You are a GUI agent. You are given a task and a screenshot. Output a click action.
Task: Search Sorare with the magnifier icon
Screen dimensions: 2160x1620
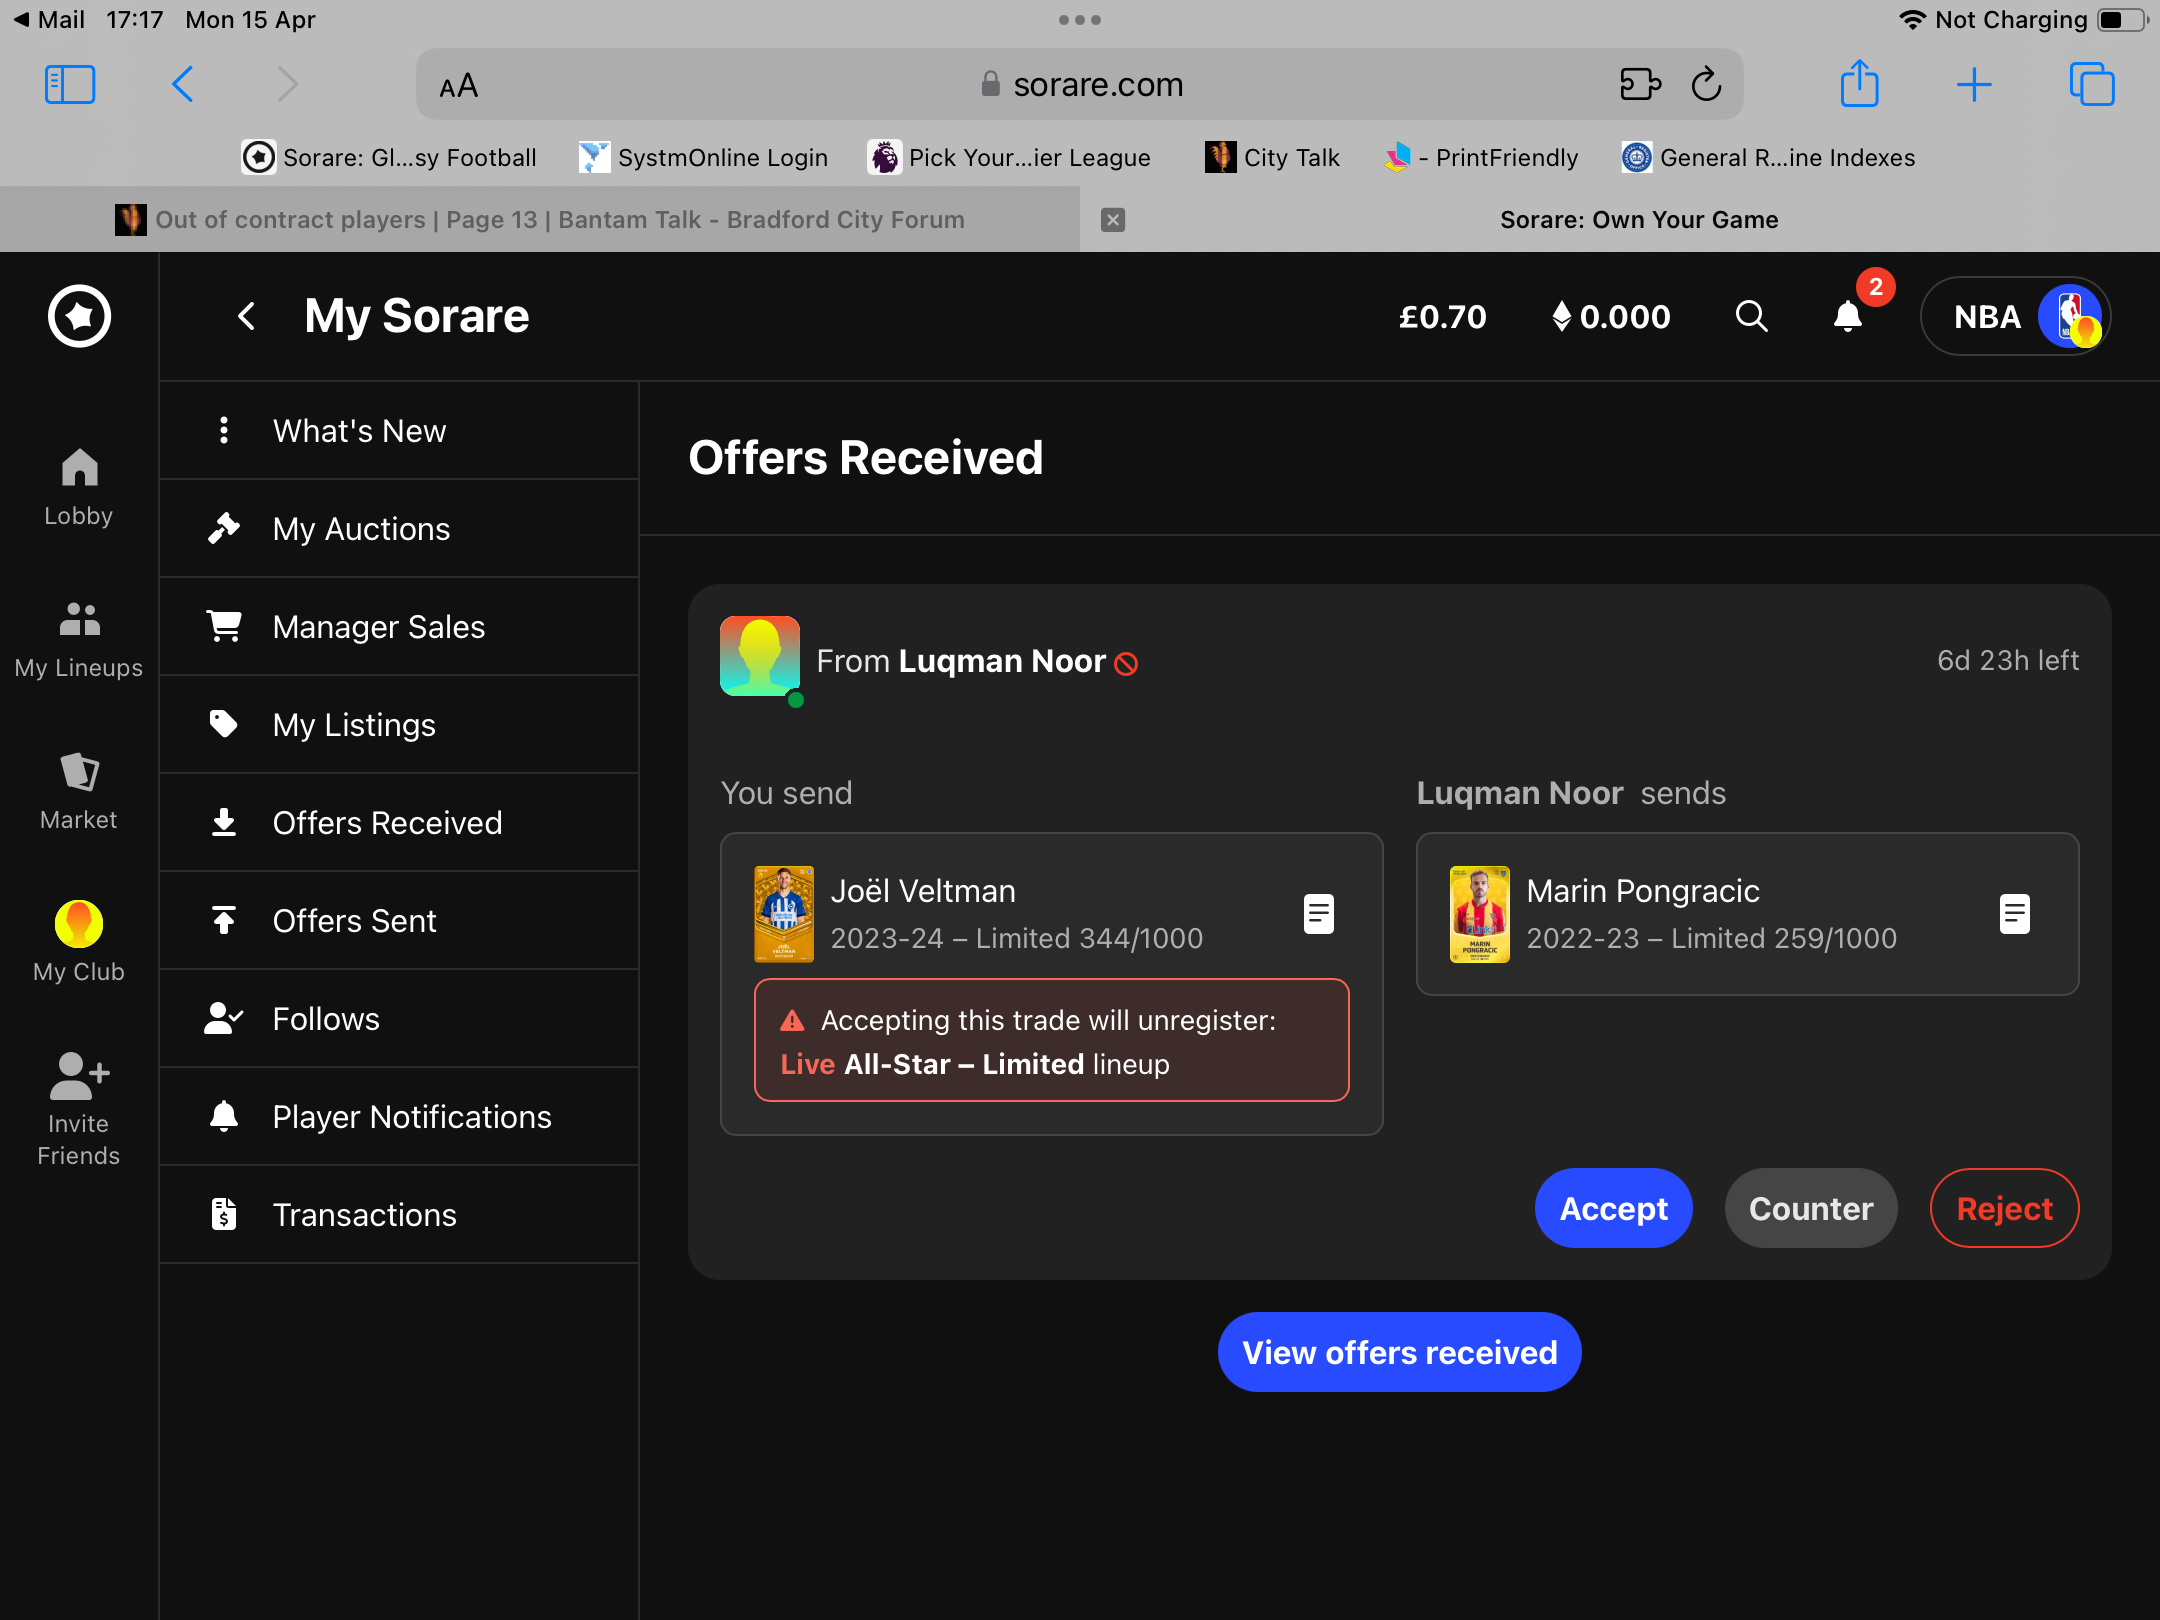[1752, 316]
